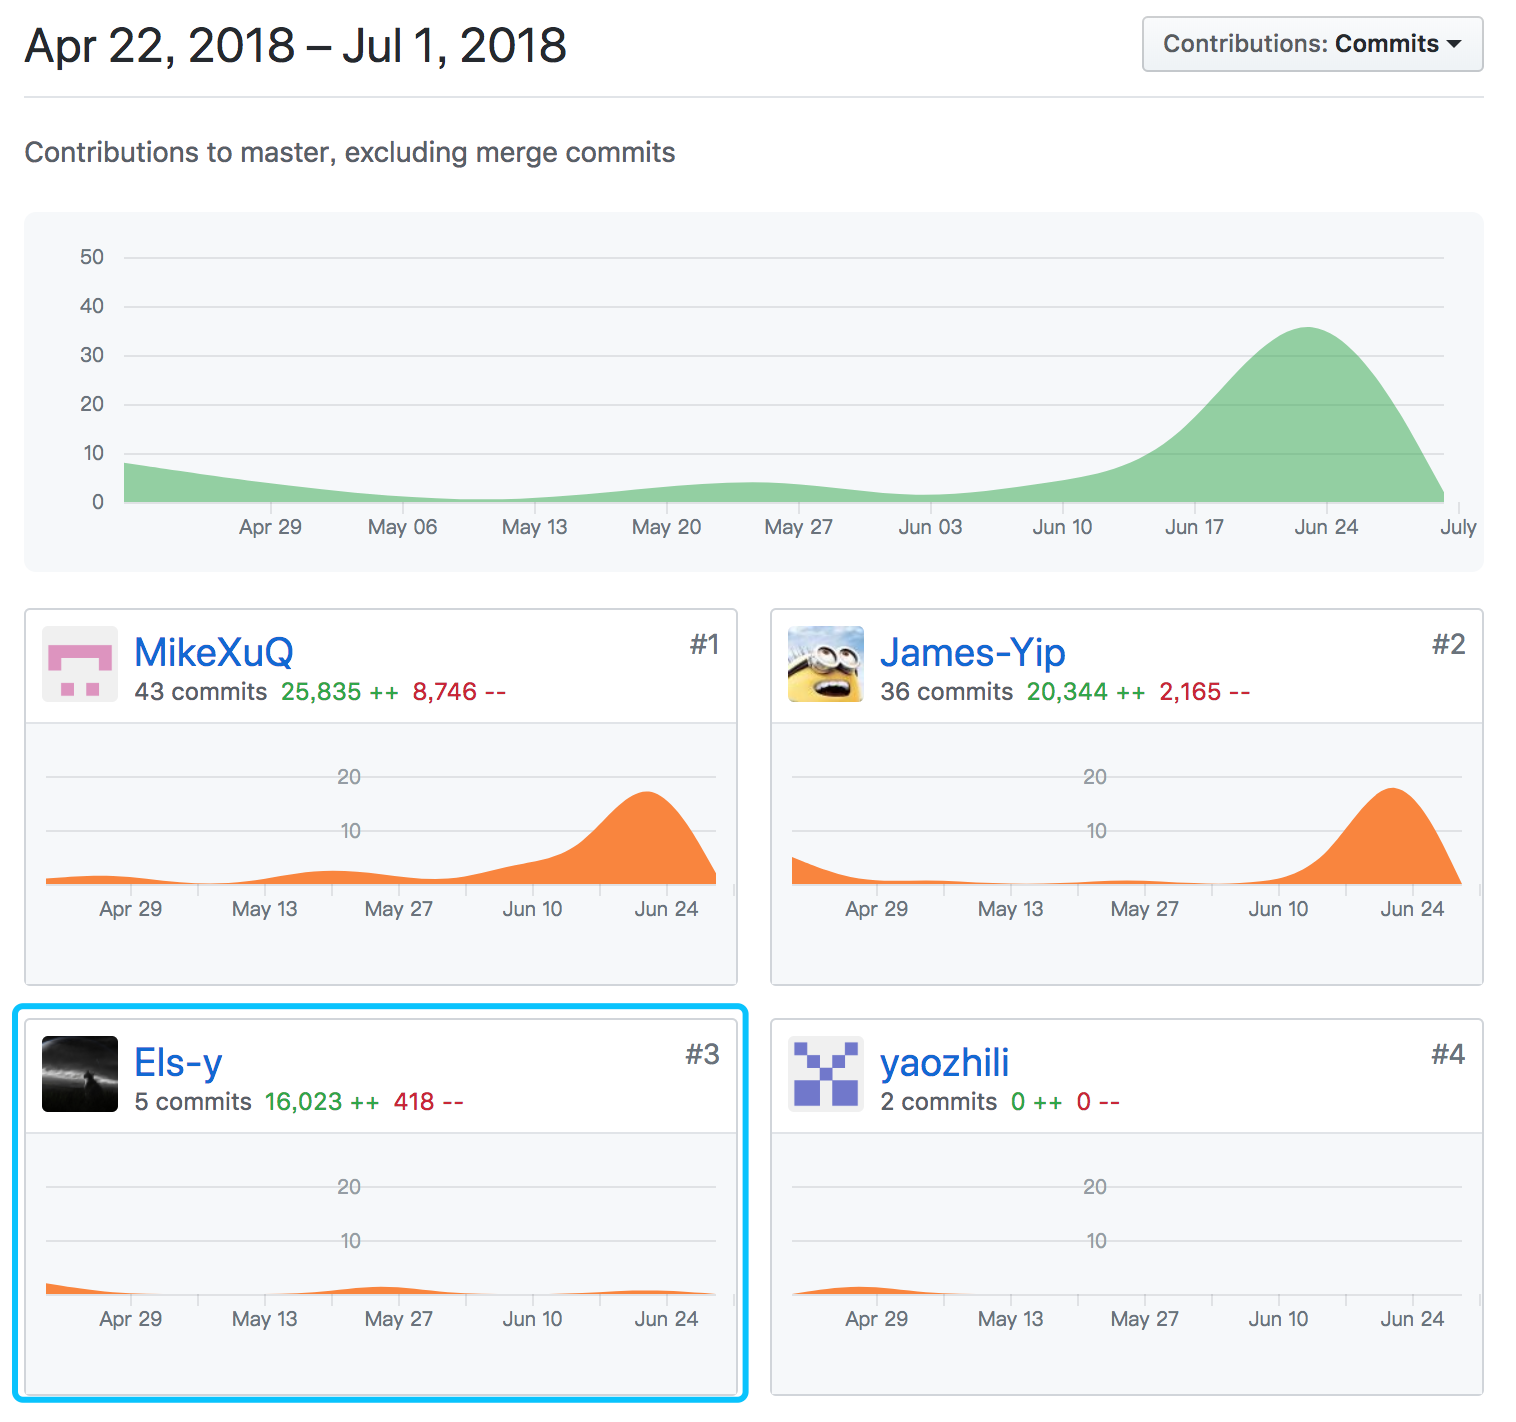Open MikeXuQ's profile link
1516x1422 pixels.
pos(213,652)
